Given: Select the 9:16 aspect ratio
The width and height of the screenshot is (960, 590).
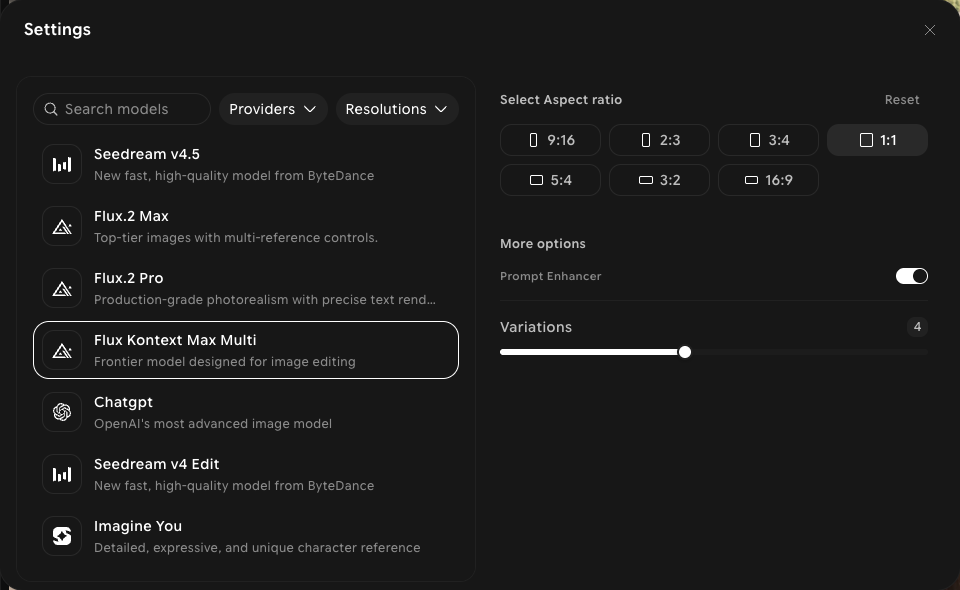Looking at the screenshot, I should pos(550,140).
